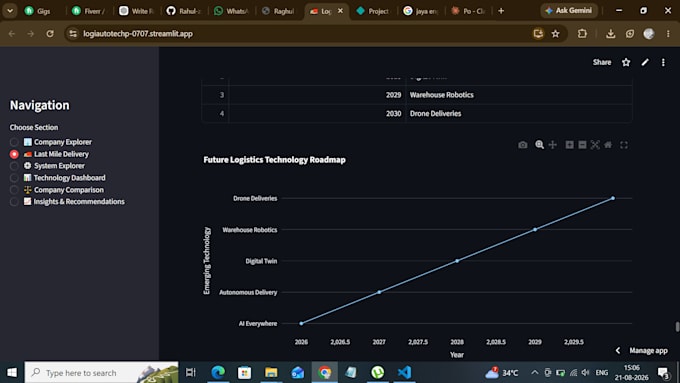View site information icon in address bar
Screen dimensions: 680x383
point(73,34)
